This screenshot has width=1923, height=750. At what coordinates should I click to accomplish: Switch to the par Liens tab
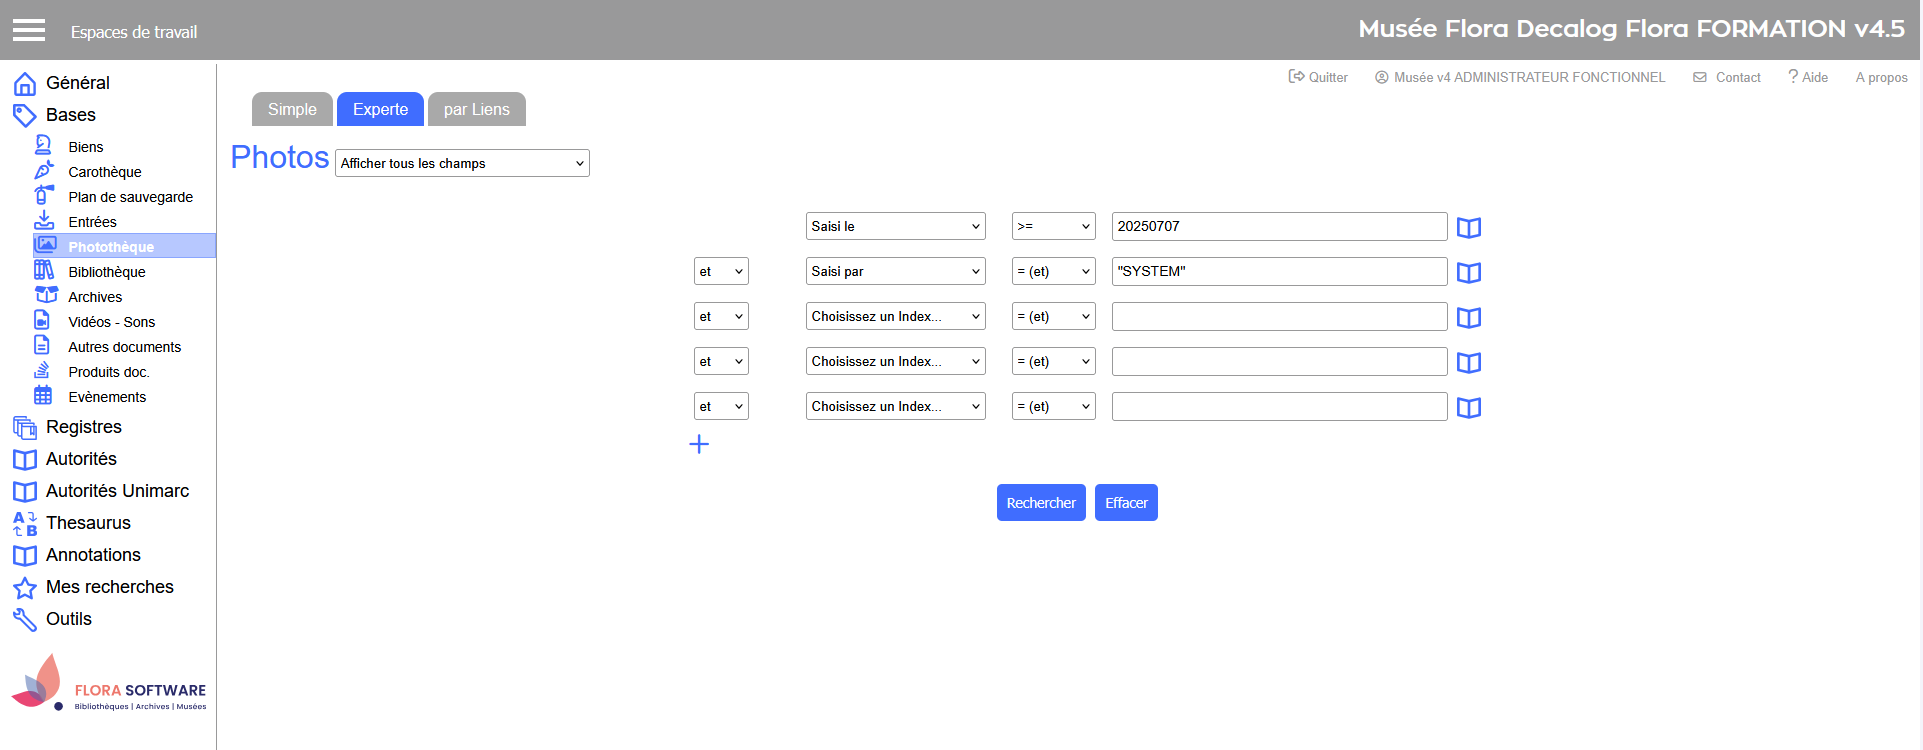point(476,109)
